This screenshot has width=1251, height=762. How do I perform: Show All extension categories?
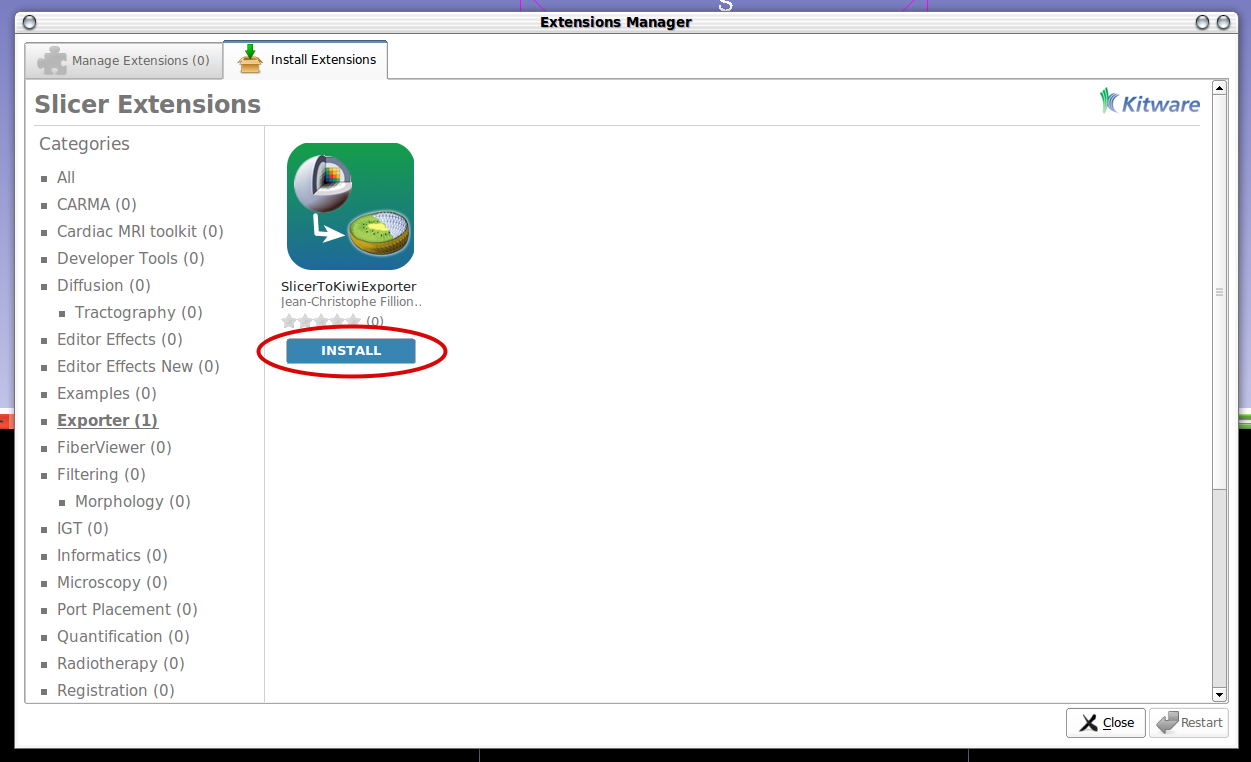tap(66, 177)
